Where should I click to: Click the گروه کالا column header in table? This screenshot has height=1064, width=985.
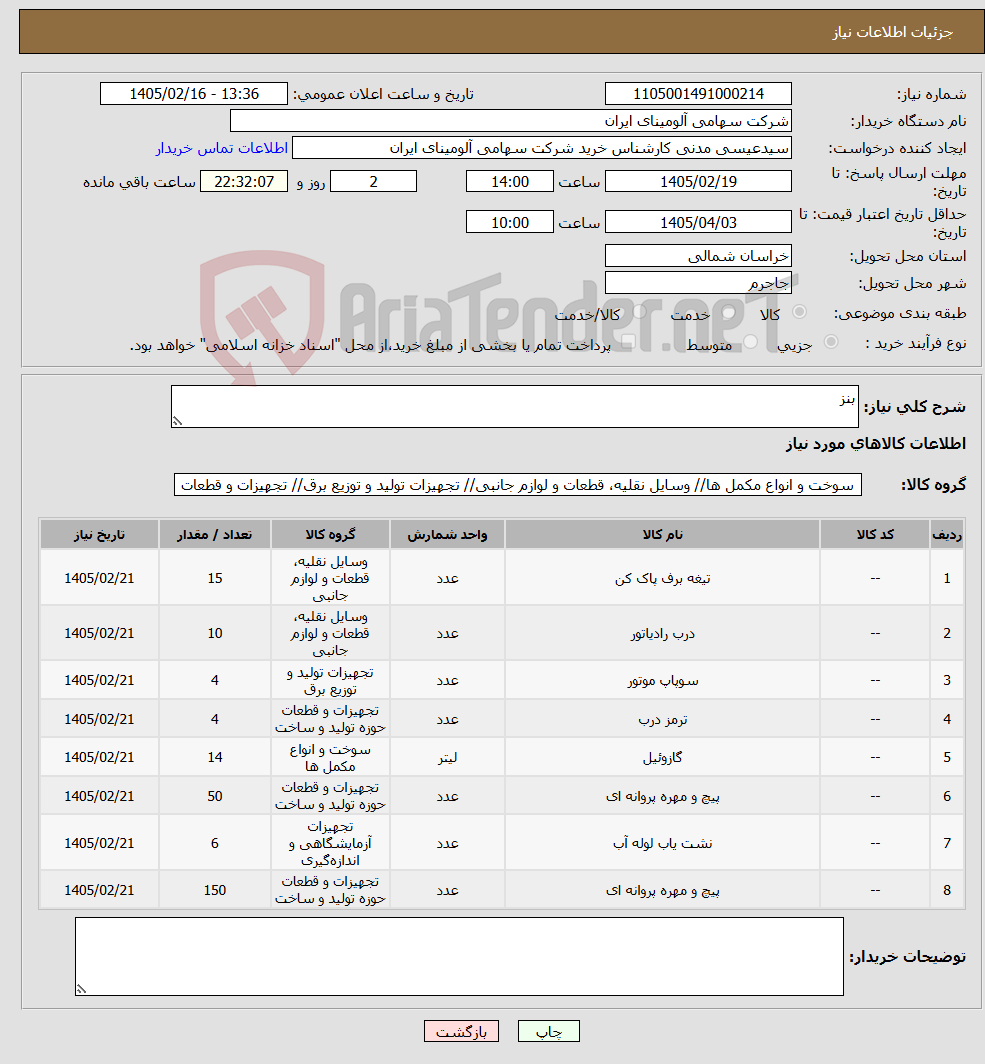pos(330,534)
